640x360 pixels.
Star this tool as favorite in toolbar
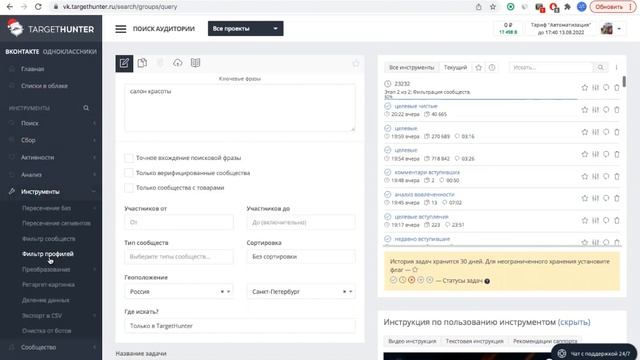356,63
